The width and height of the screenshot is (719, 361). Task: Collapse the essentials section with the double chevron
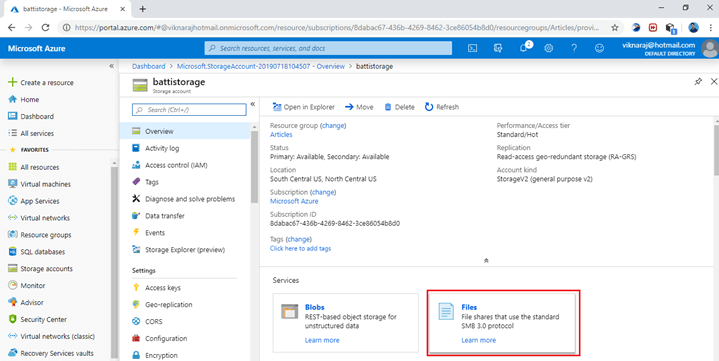coord(486,261)
